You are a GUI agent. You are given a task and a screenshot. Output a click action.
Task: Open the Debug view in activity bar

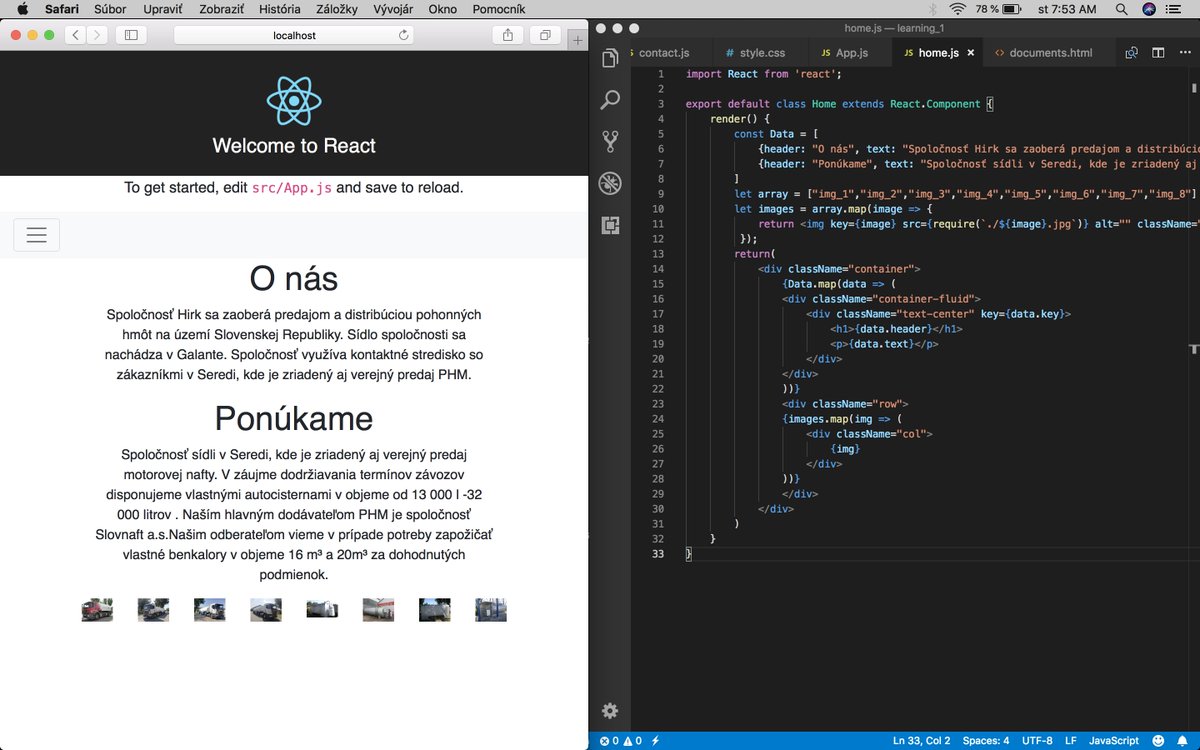[610, 183]
